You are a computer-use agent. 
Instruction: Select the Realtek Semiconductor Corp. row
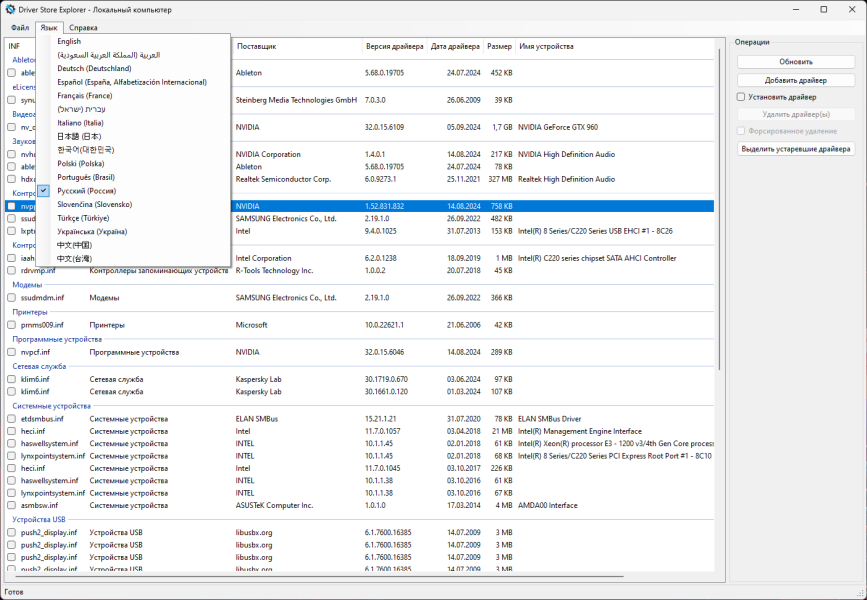point(361,179)
